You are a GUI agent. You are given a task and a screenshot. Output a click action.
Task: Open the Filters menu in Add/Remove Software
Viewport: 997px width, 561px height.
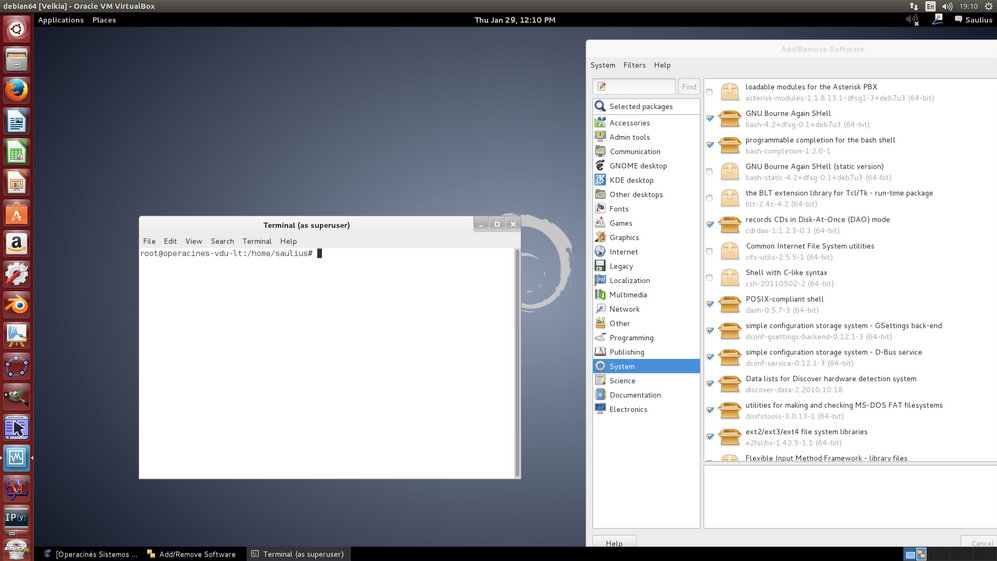(634, 65)
